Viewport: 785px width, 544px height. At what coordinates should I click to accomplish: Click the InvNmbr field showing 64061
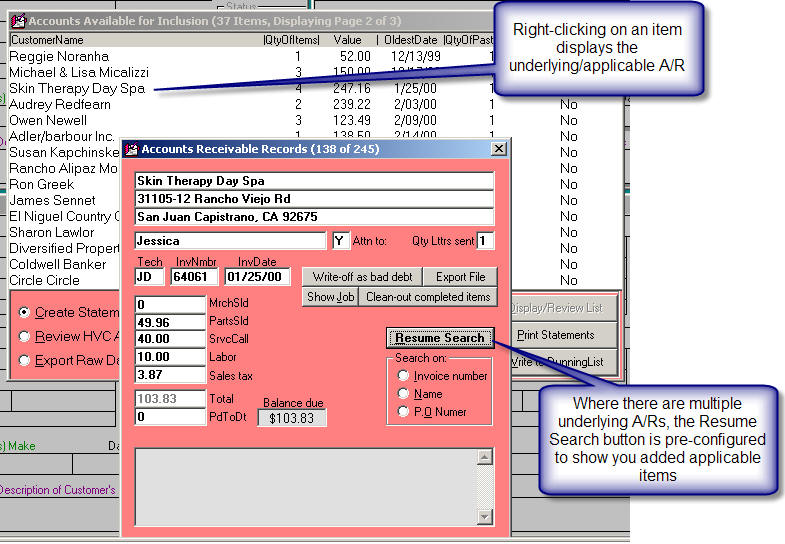coord(195,277)
